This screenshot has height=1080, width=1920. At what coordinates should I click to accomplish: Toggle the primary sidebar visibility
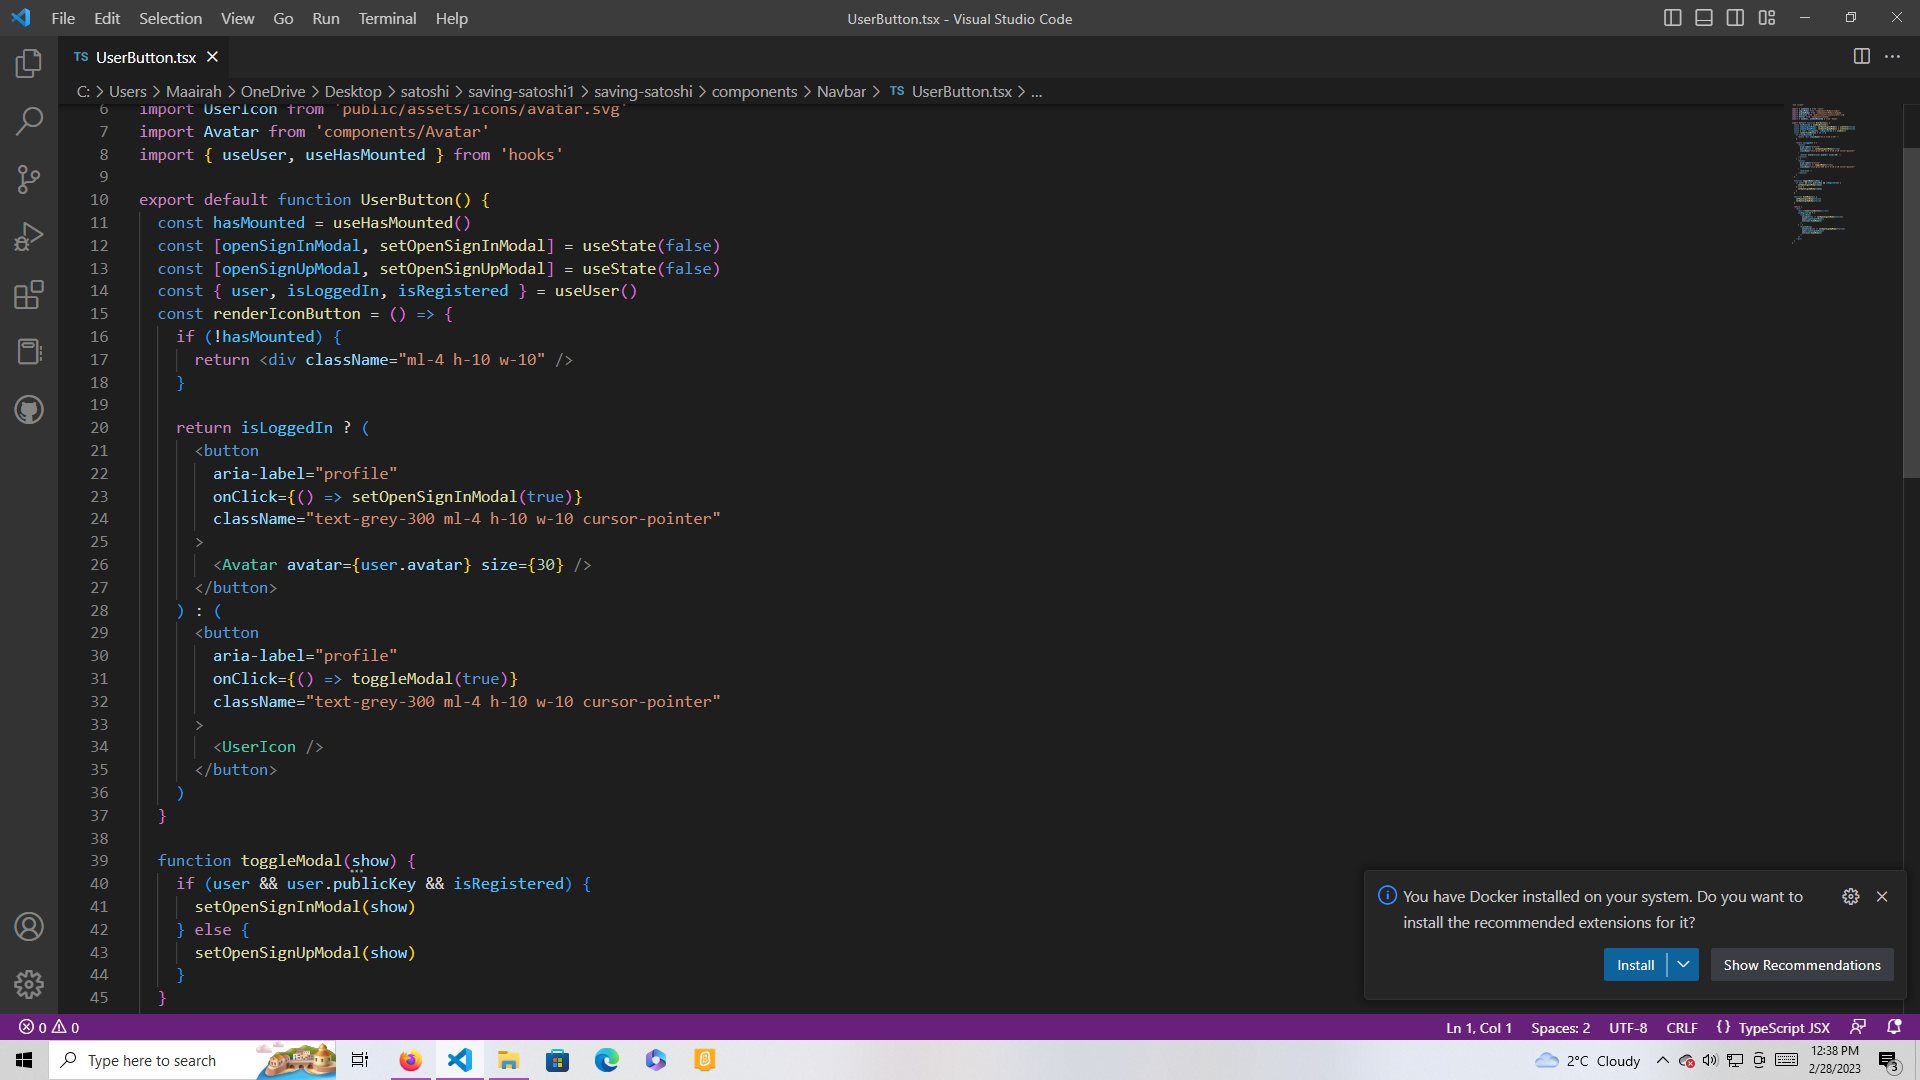(1672, 17)
